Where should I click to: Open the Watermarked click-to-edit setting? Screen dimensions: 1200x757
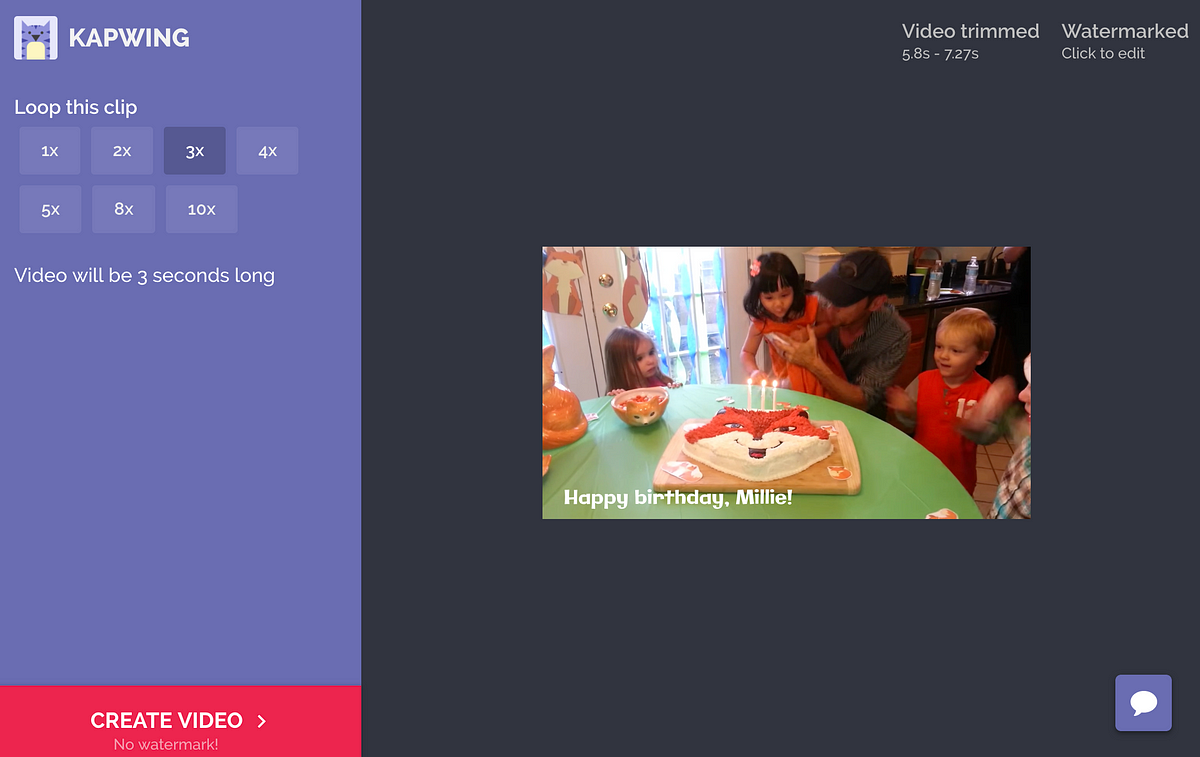pos(1125,41)
